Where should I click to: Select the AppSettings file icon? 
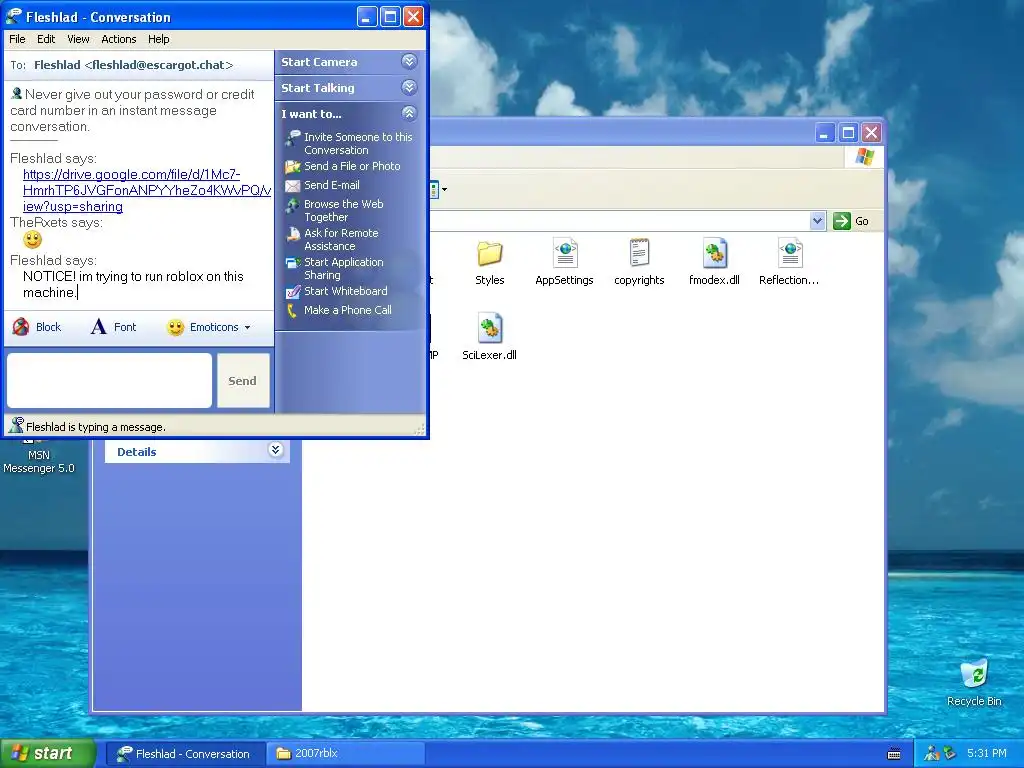pyautogui.click(x=565, y=253)
